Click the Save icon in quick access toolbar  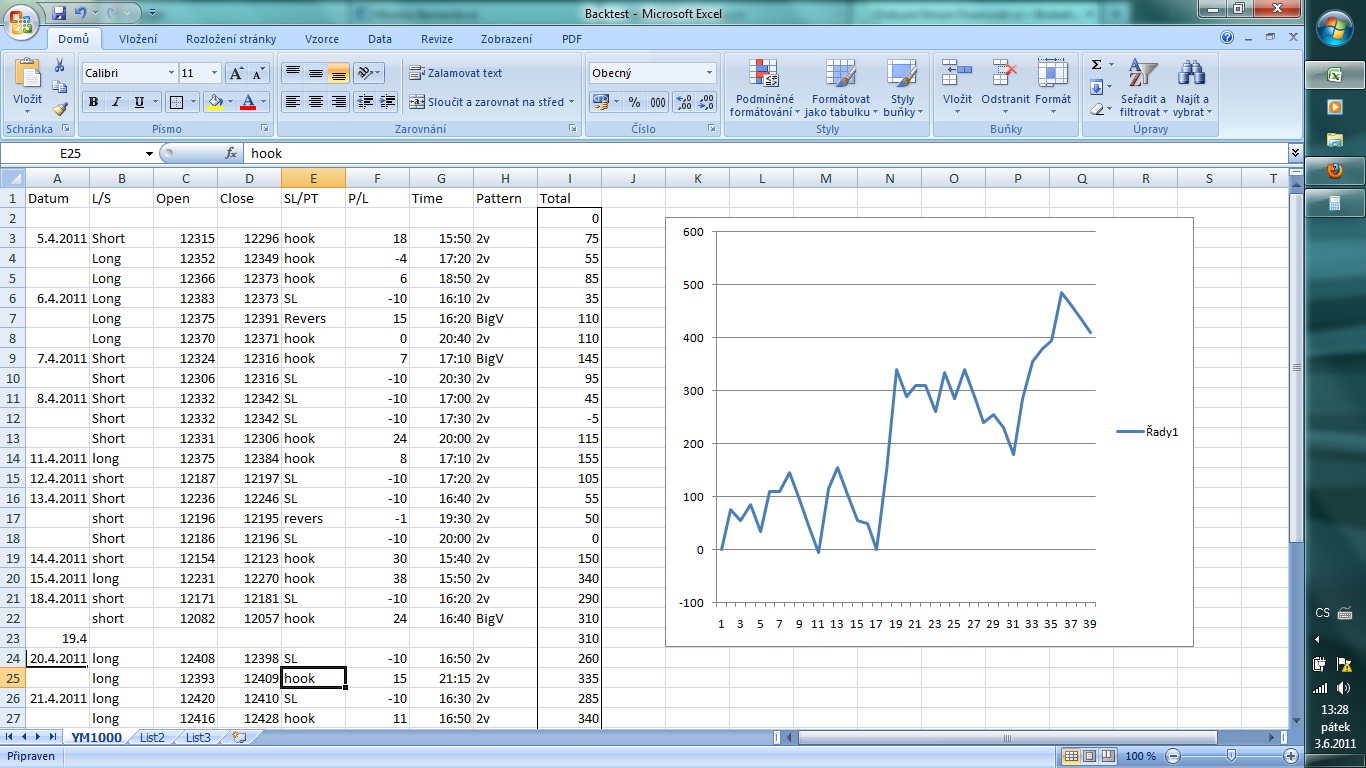coord(59,13)
